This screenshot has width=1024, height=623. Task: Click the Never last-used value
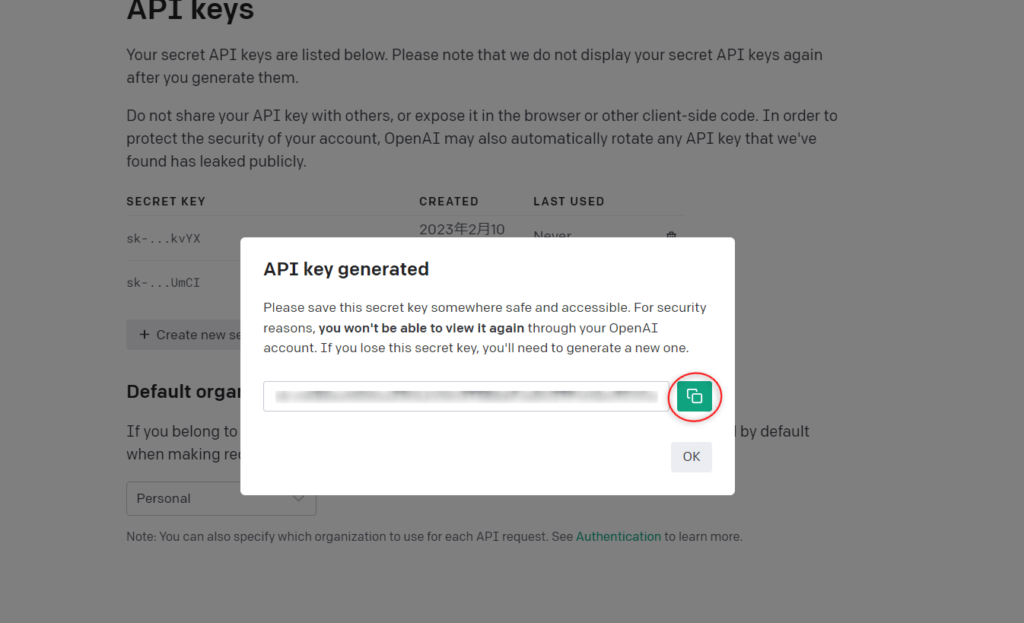click(x=552, y=234)
